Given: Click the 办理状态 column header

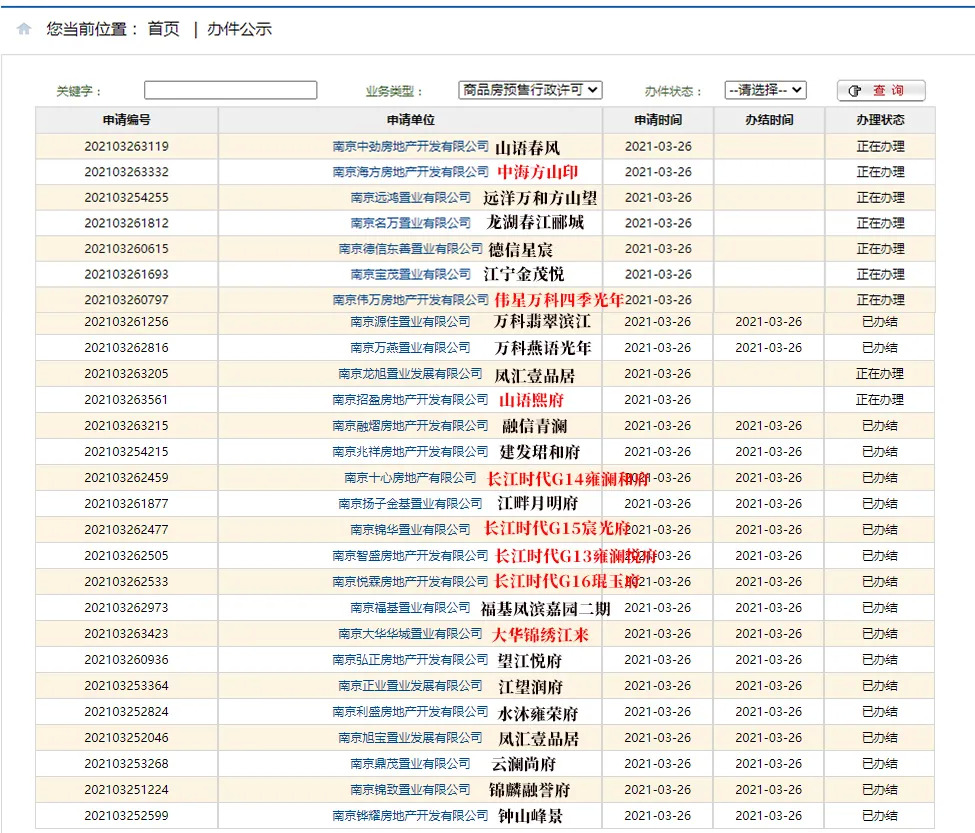Looking at the screenshot, I should pyautogui.click(x=880, y=120).
